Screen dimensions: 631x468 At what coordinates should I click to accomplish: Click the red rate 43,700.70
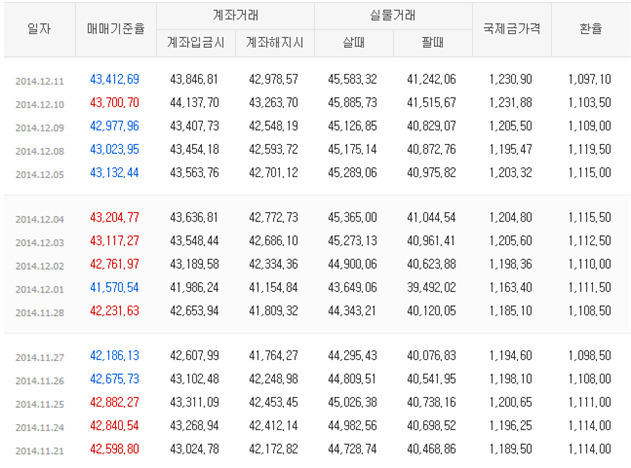115,103
